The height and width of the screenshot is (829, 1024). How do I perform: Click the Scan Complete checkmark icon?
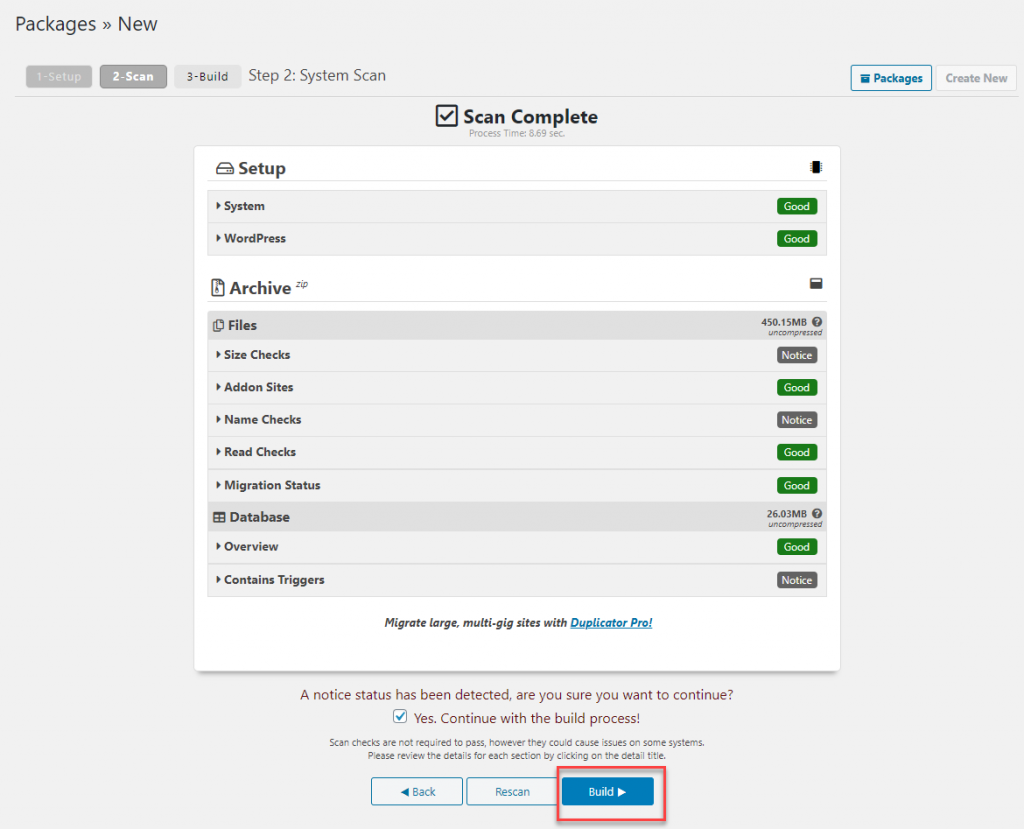pos(447,116)
